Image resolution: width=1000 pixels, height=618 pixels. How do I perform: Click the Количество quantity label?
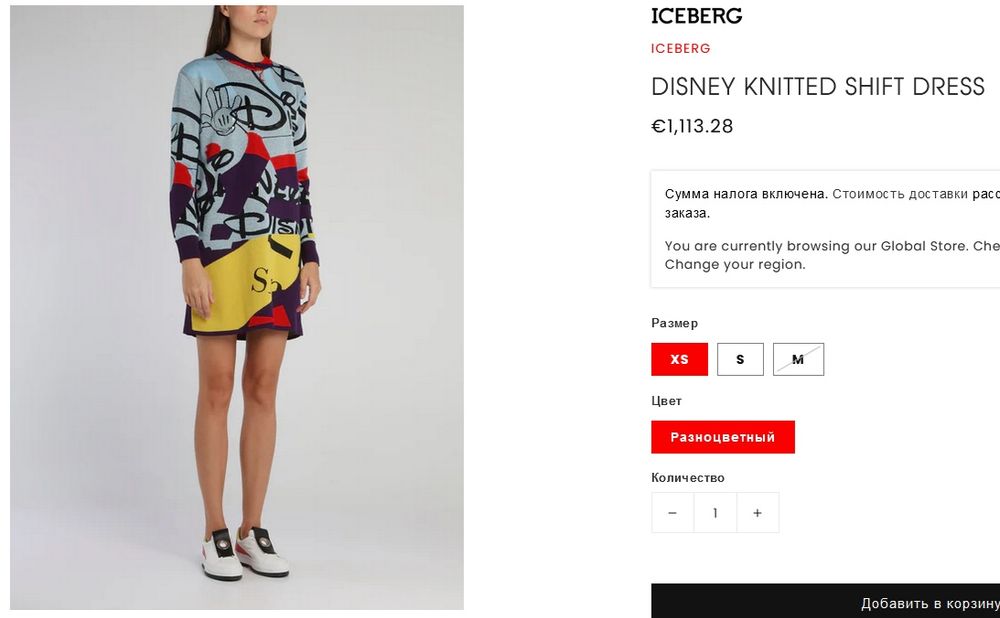[x=688, y=478]
